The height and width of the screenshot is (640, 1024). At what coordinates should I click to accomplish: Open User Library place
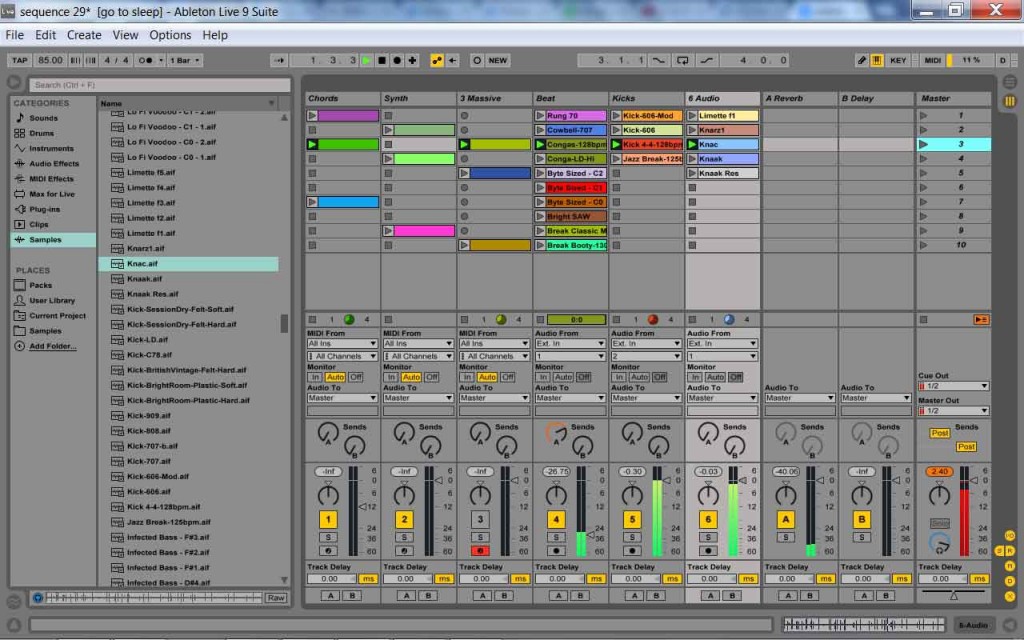52,300
